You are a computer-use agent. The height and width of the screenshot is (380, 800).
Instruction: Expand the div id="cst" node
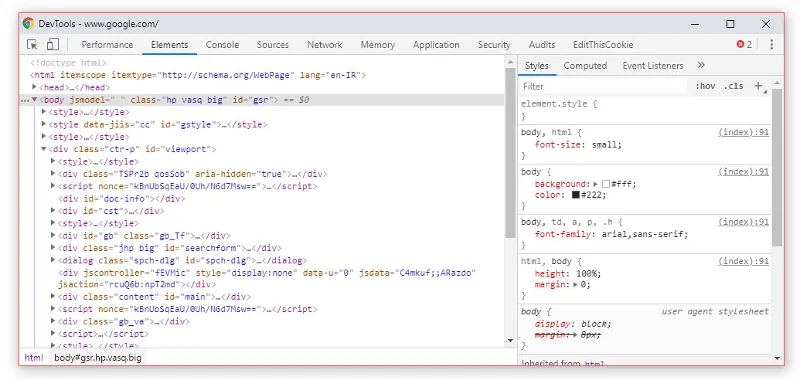click(x=53, y=211)
